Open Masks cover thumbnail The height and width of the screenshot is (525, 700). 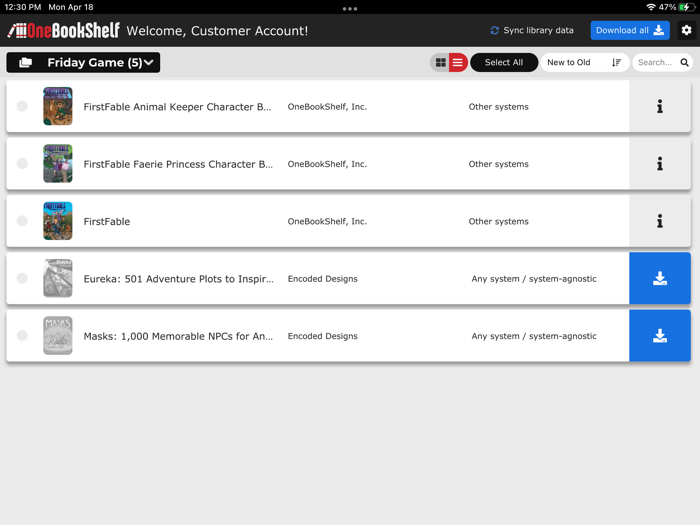58,336
